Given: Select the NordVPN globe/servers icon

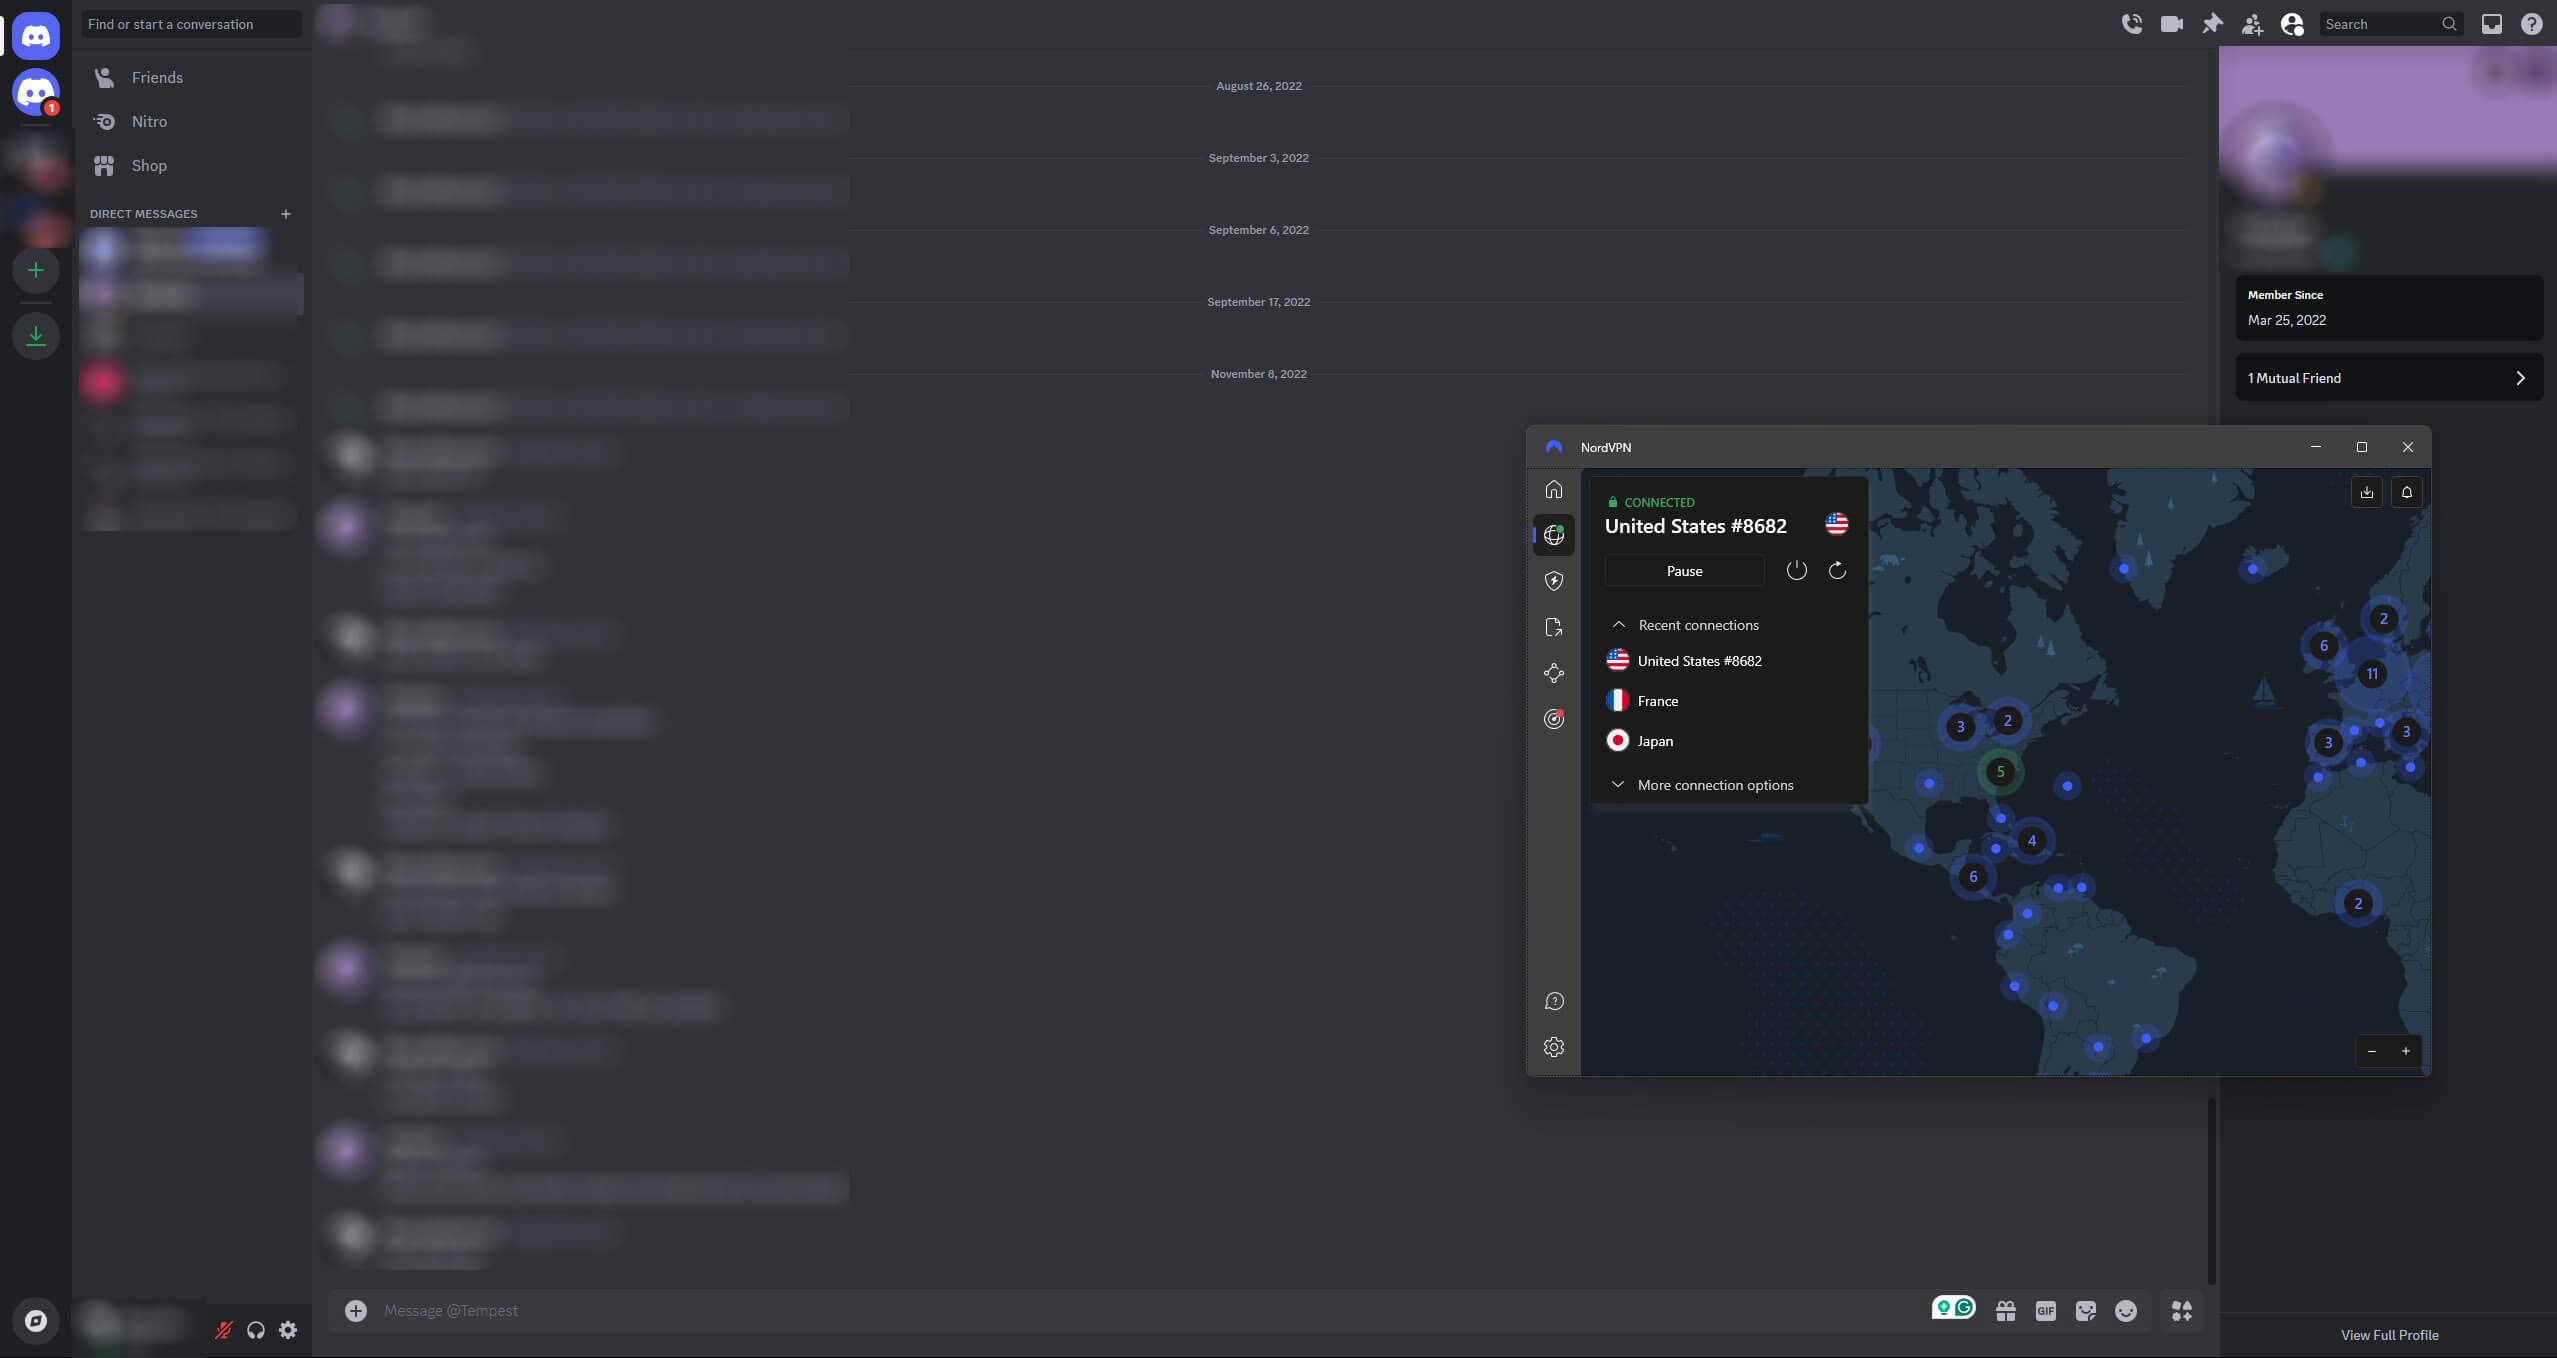Looking at the screenshot, I should (1552, 534).
